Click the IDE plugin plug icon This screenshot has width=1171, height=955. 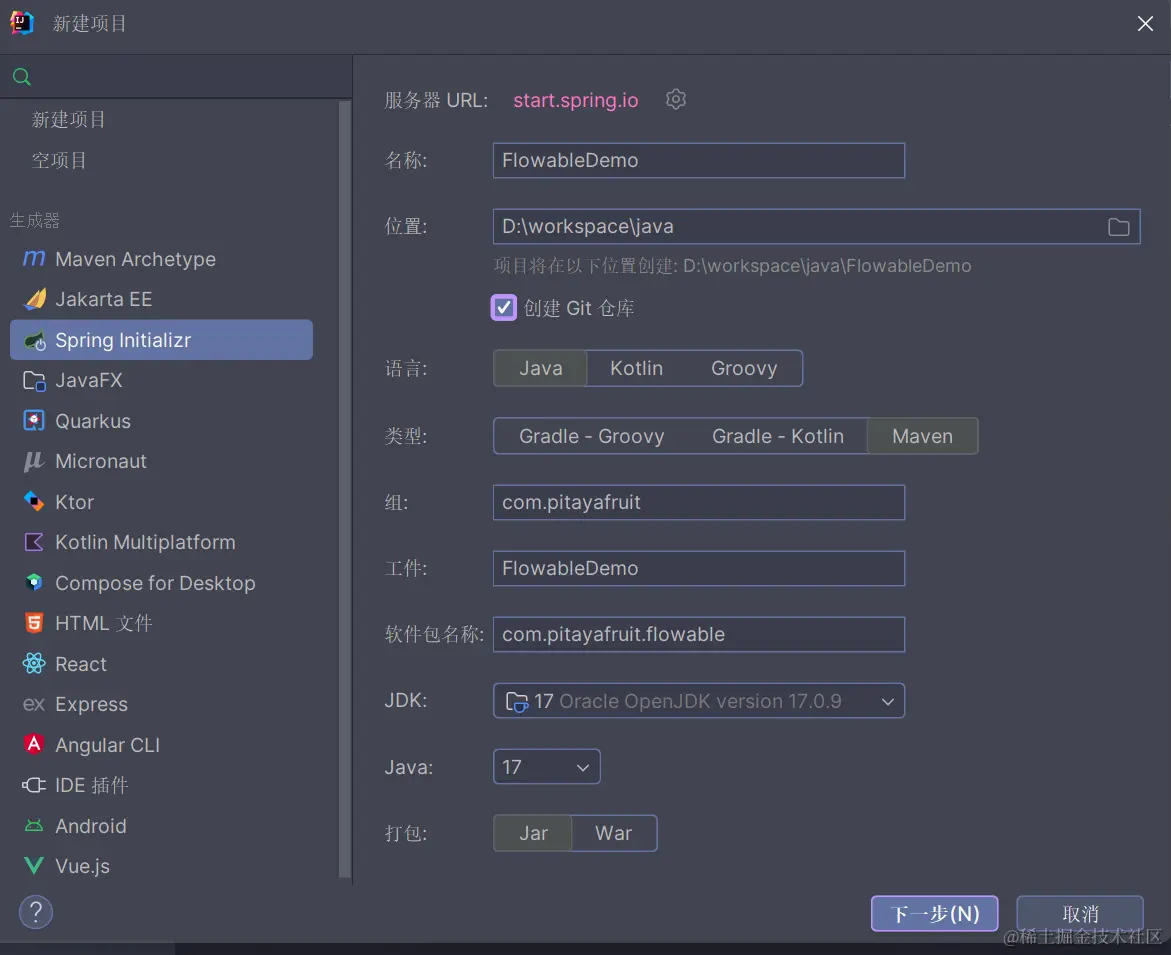click(34, 785)
